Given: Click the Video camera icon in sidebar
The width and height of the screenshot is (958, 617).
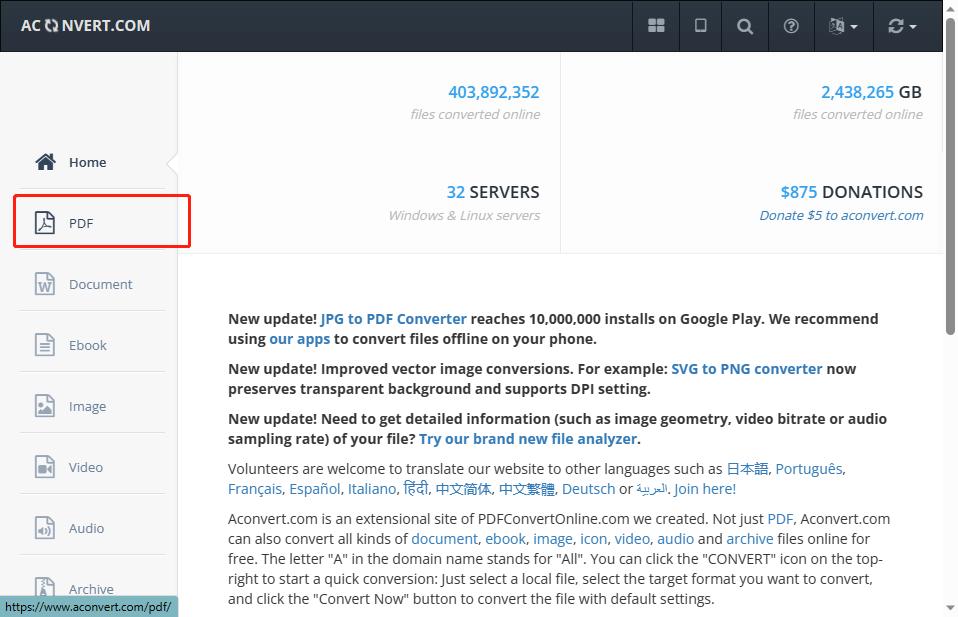Looking at the screenshot, I should (45, 467).
